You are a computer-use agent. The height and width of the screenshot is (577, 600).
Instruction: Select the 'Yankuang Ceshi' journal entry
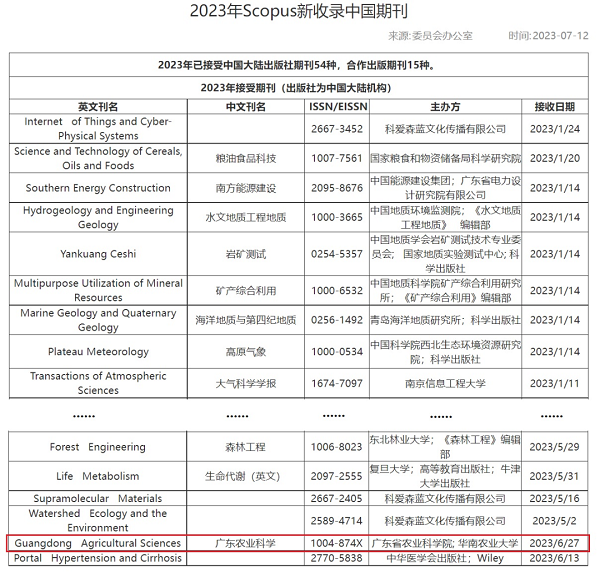98,254
